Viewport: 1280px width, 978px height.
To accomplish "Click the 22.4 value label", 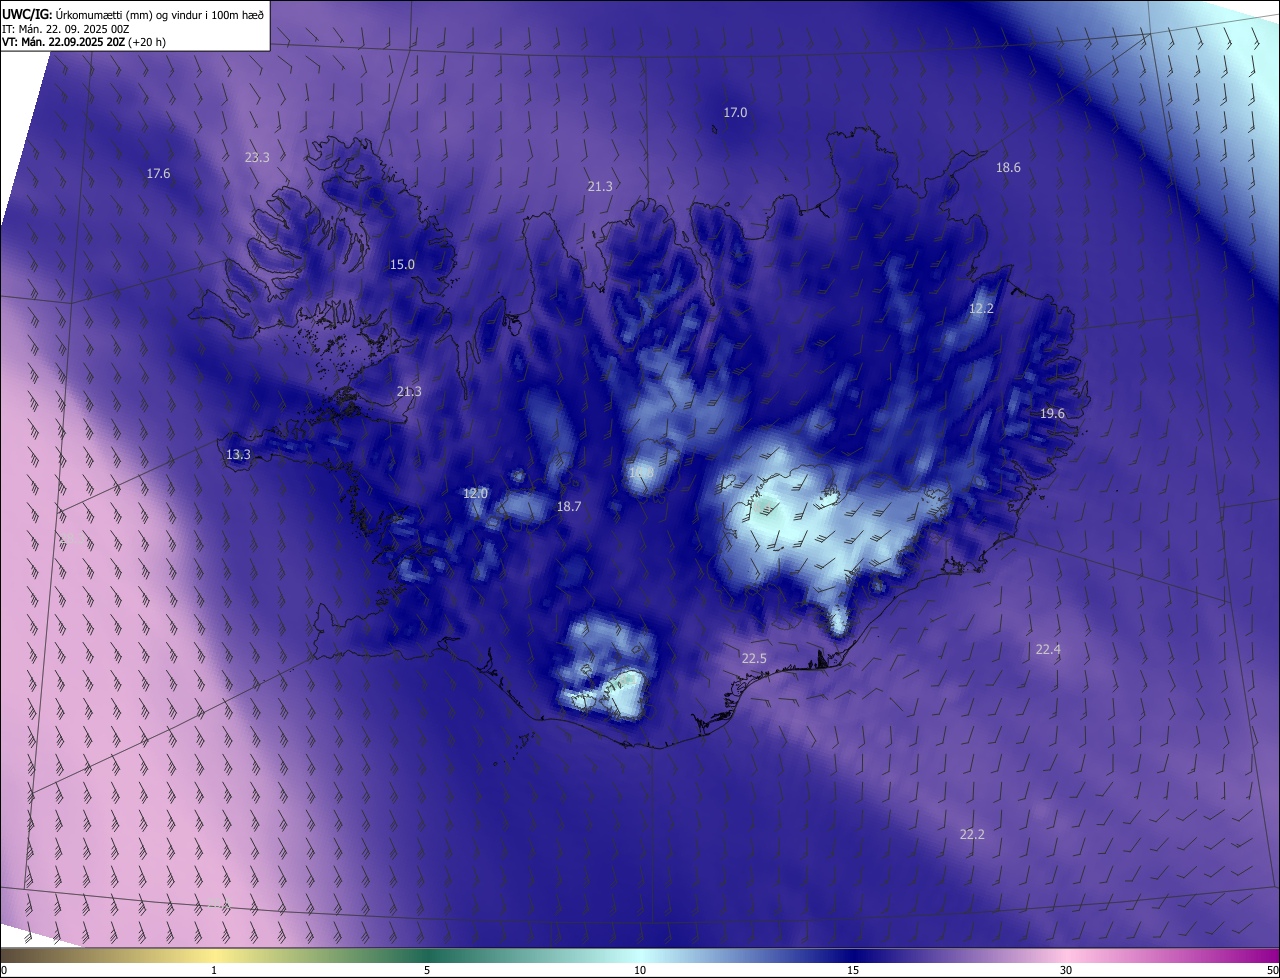I will pos(1048,650).
